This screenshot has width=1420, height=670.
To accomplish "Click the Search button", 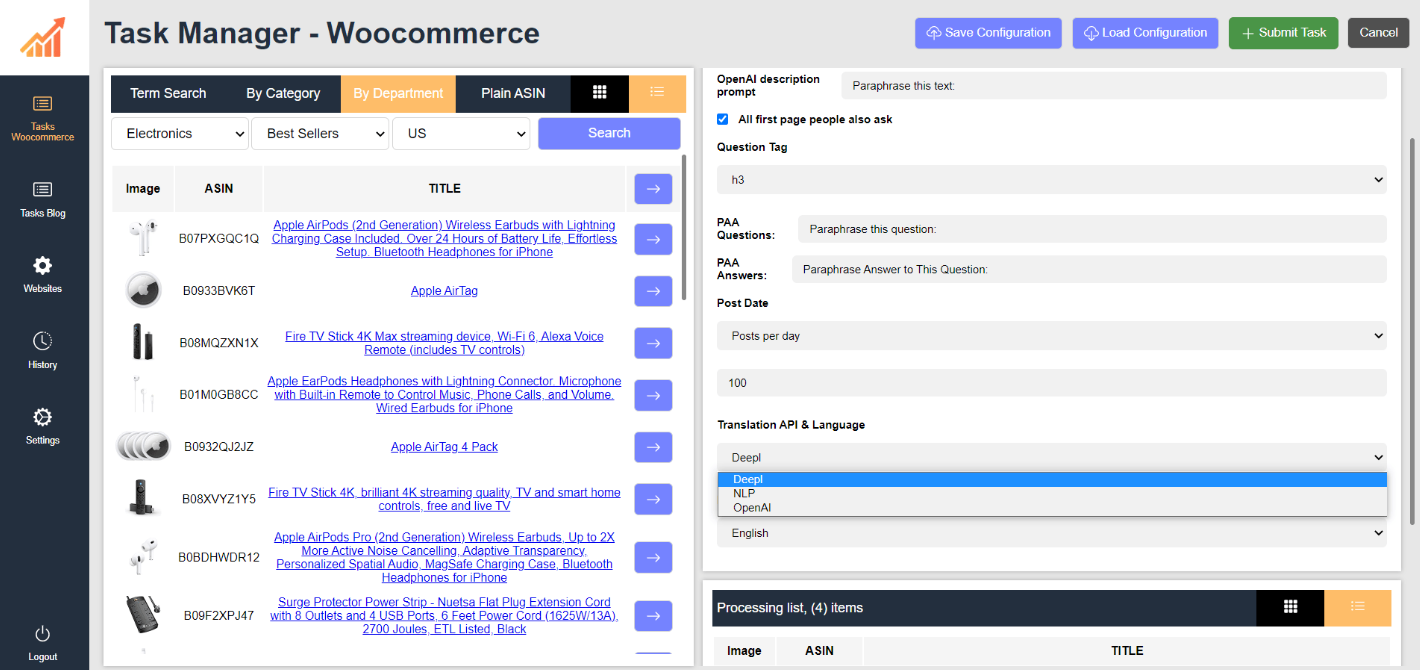I will [609, 133].
